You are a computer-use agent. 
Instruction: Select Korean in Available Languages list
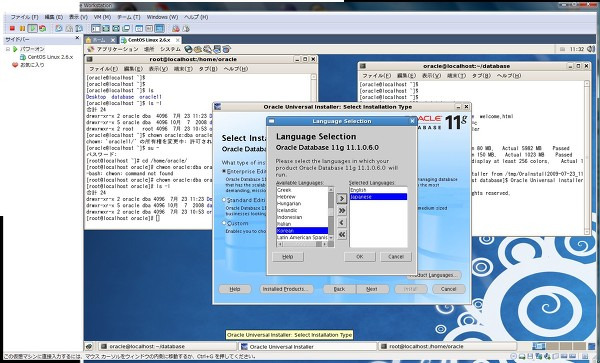point(302,231)
